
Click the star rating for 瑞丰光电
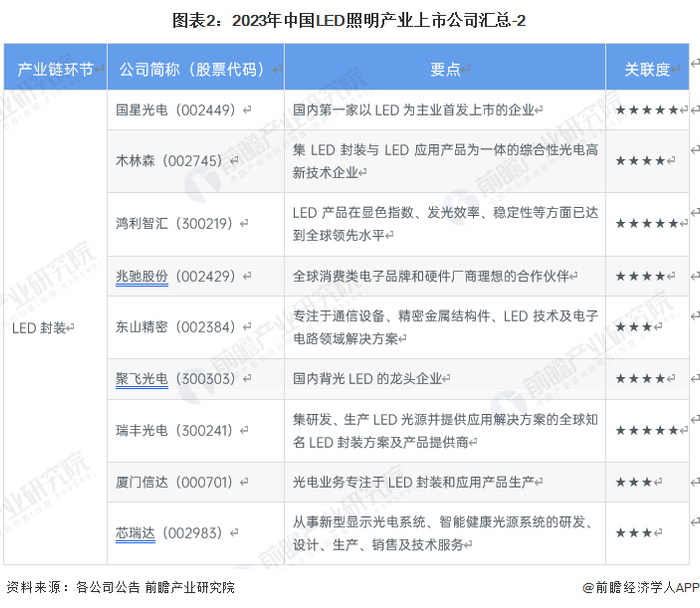647,431
